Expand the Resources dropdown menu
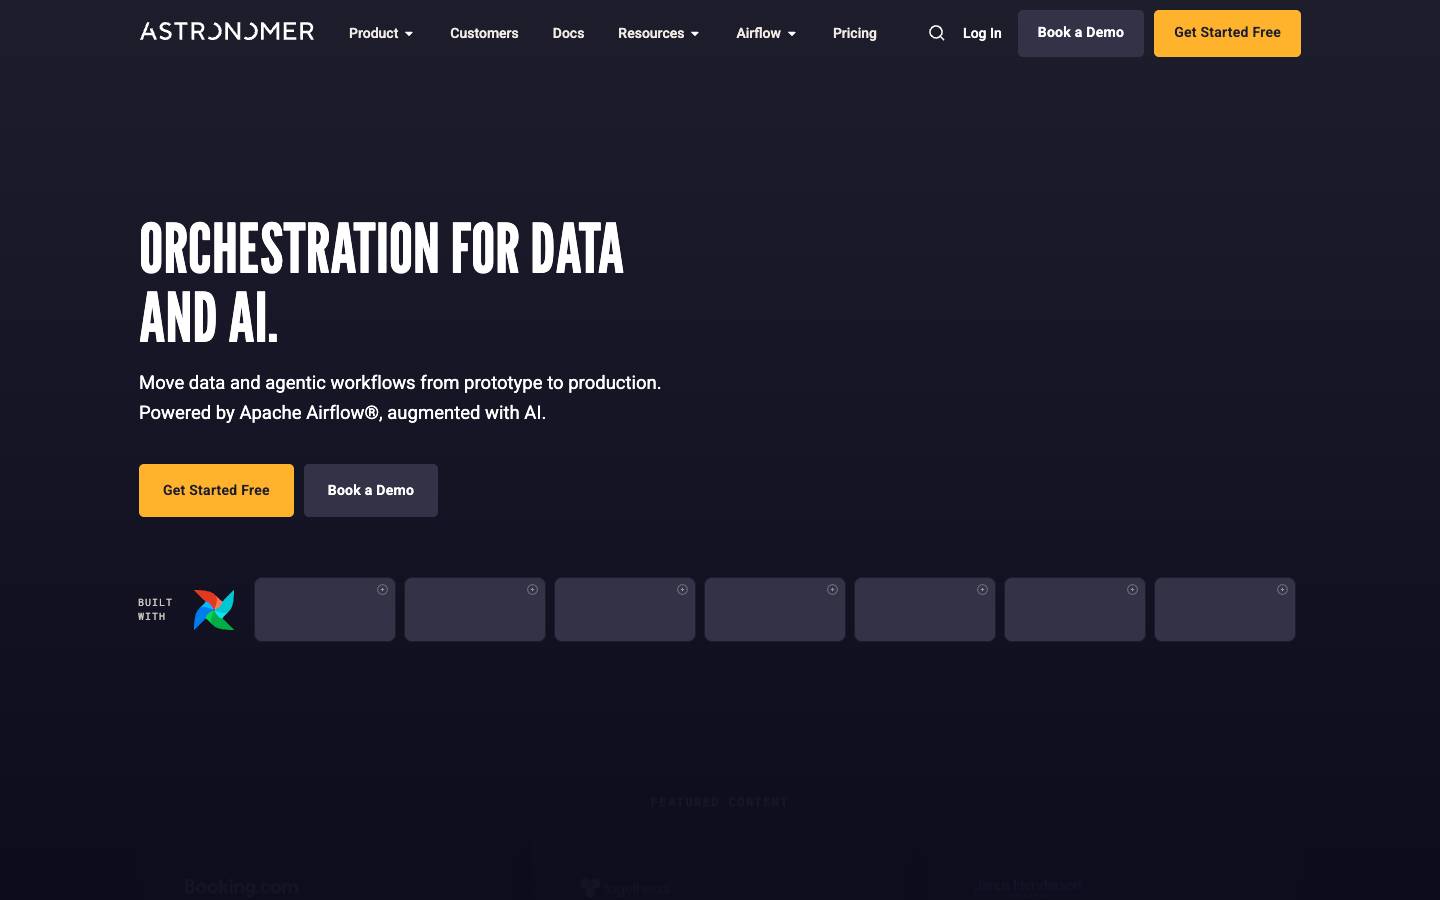 659,33
